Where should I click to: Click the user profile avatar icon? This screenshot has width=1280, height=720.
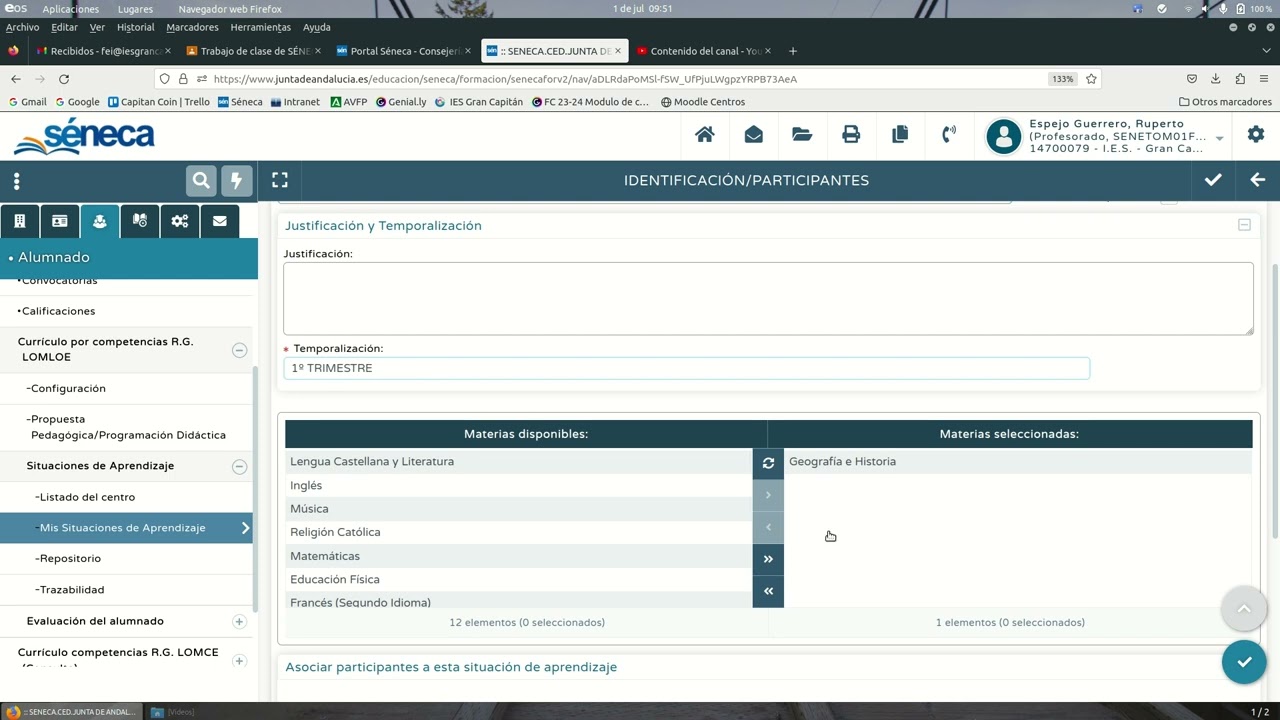(x=1003, y=137)
